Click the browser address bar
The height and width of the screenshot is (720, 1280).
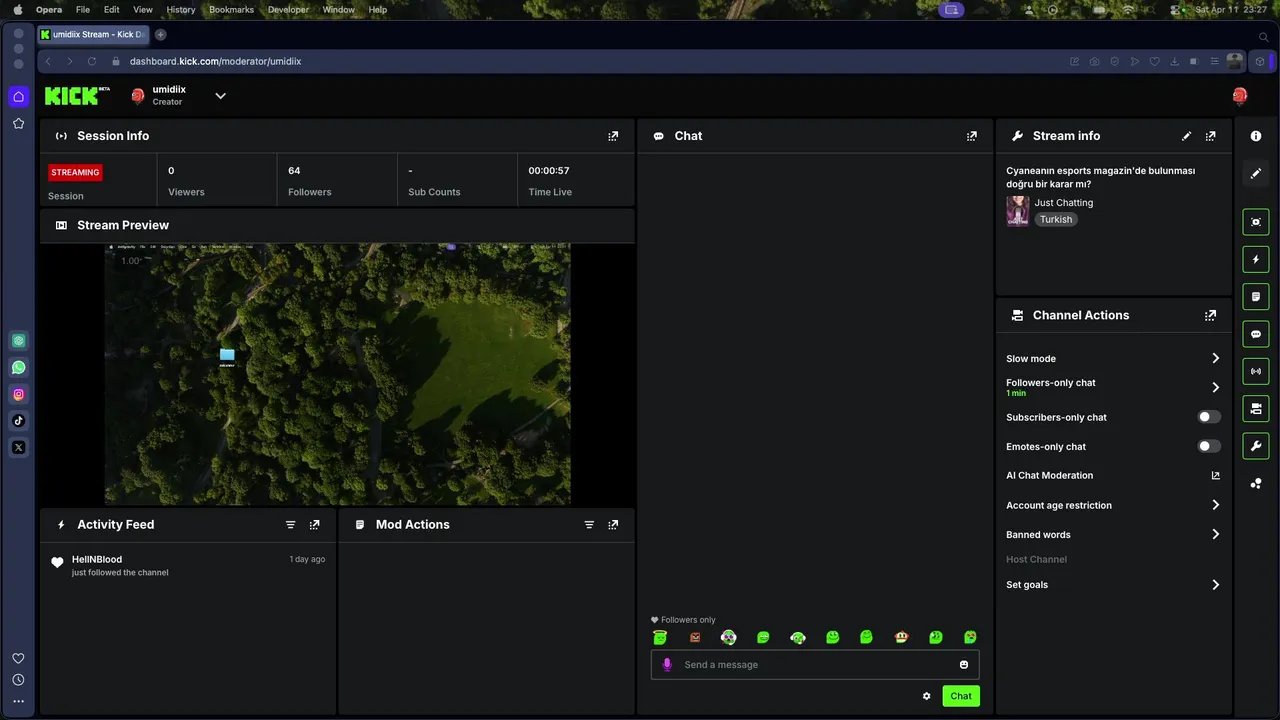[x=590, y=61]
